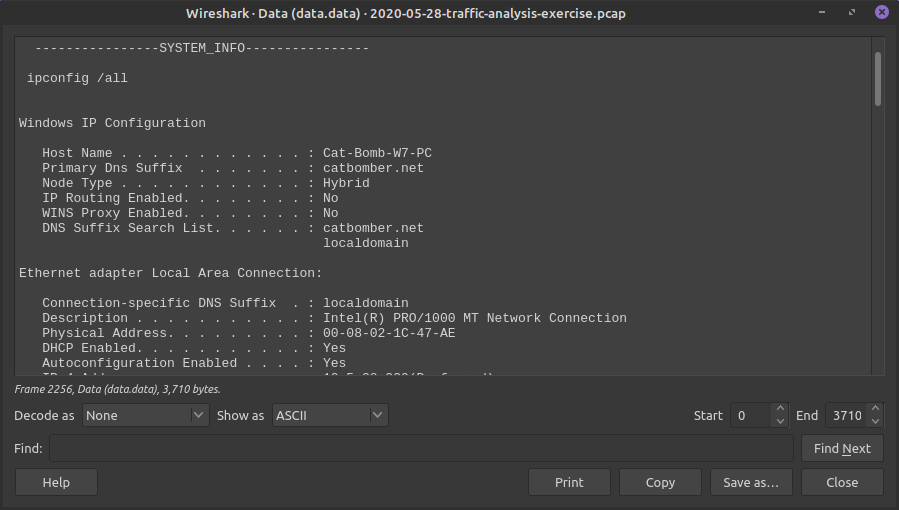Click 'Intel(R) PRO/1000 MT Network Connection' text
Viewport: 899px width, 510px height.
pyautogui.click(x=475, y=318)
